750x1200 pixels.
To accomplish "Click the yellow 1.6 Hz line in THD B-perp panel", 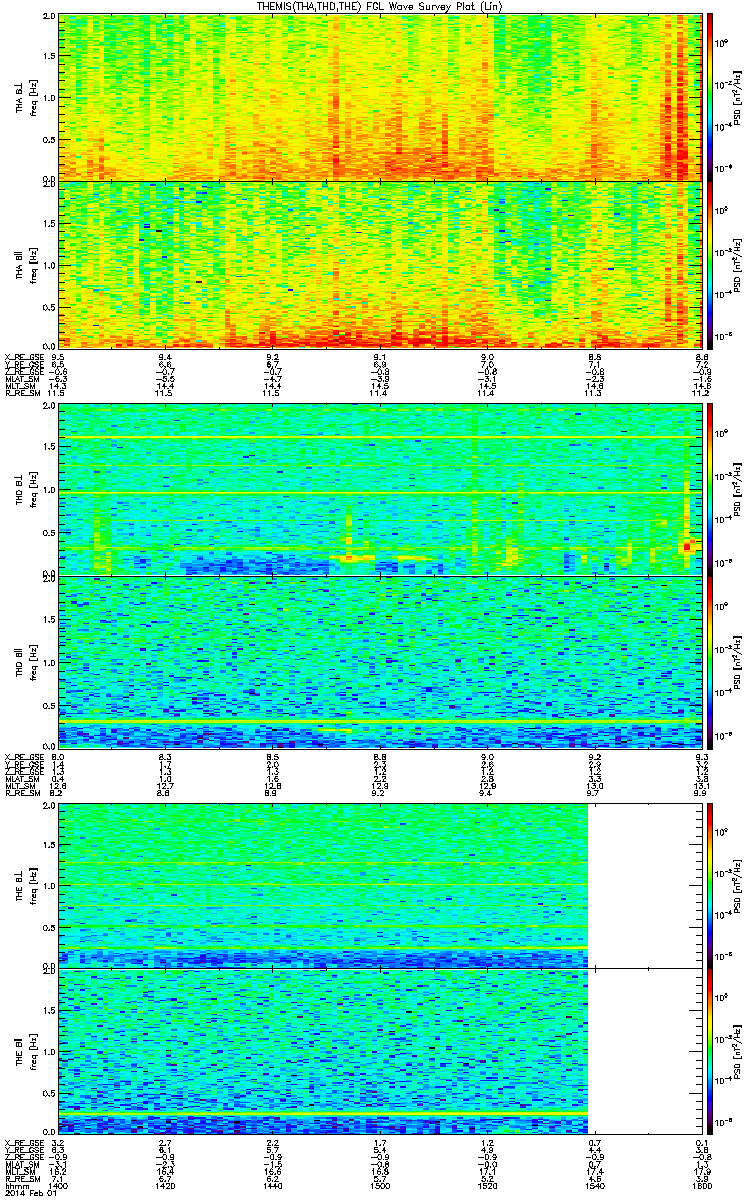I will (x=378, y=439).
